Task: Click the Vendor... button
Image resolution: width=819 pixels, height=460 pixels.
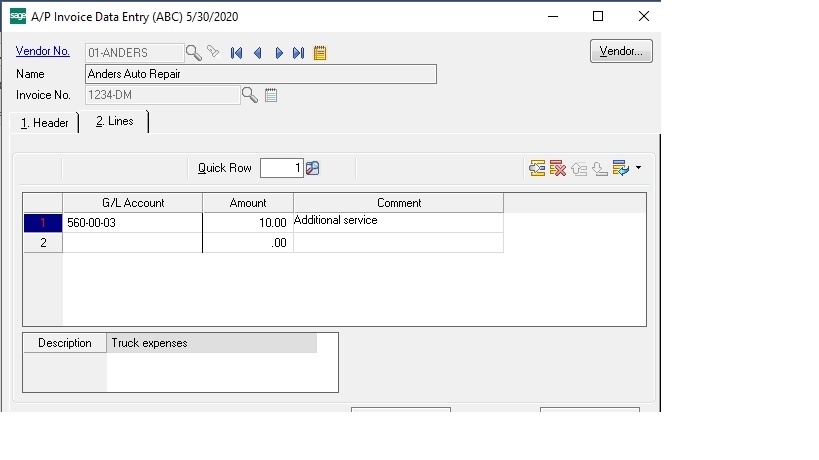Action: 621,51
